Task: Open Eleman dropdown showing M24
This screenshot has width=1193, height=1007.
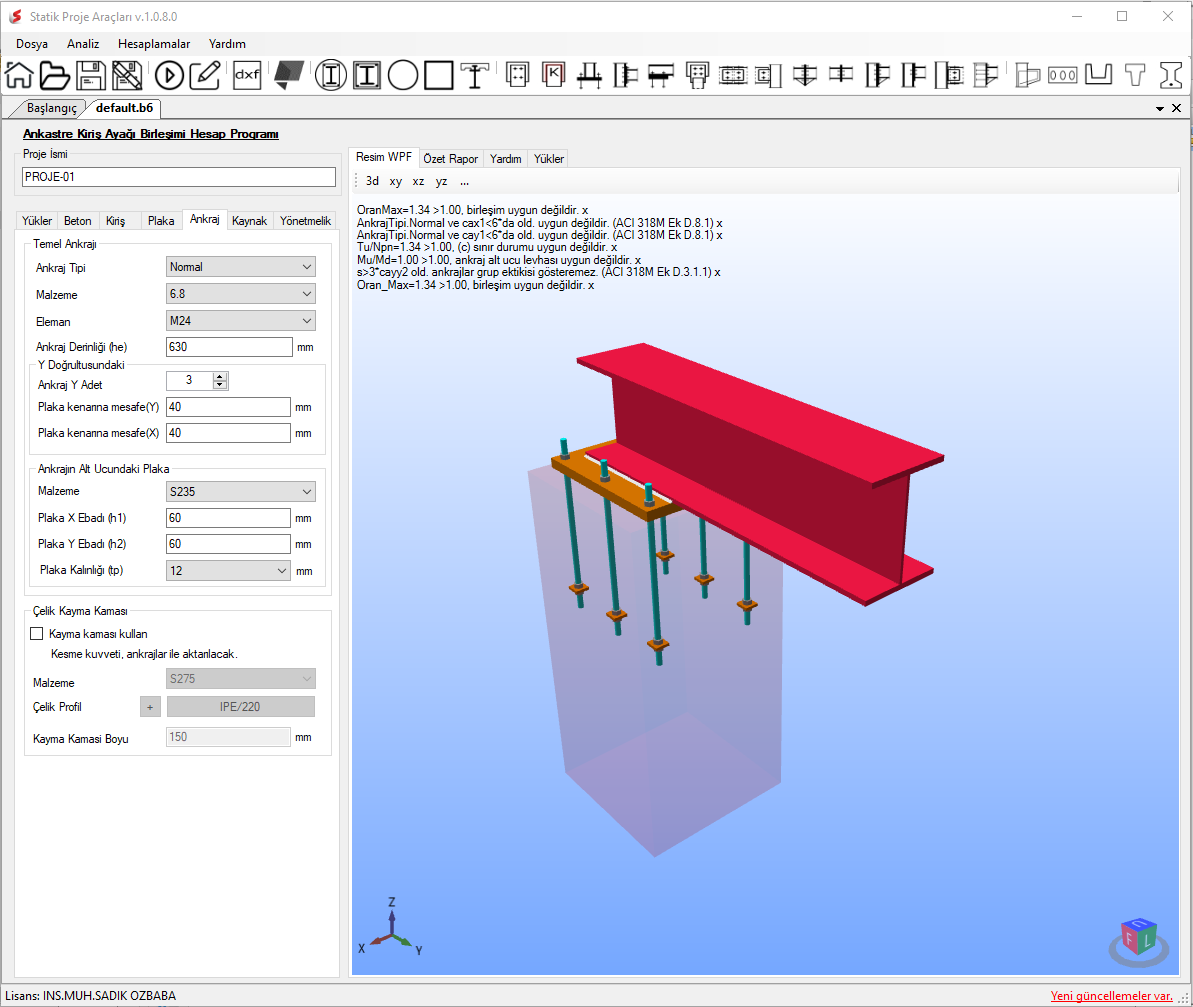Action: click(240, 321)
